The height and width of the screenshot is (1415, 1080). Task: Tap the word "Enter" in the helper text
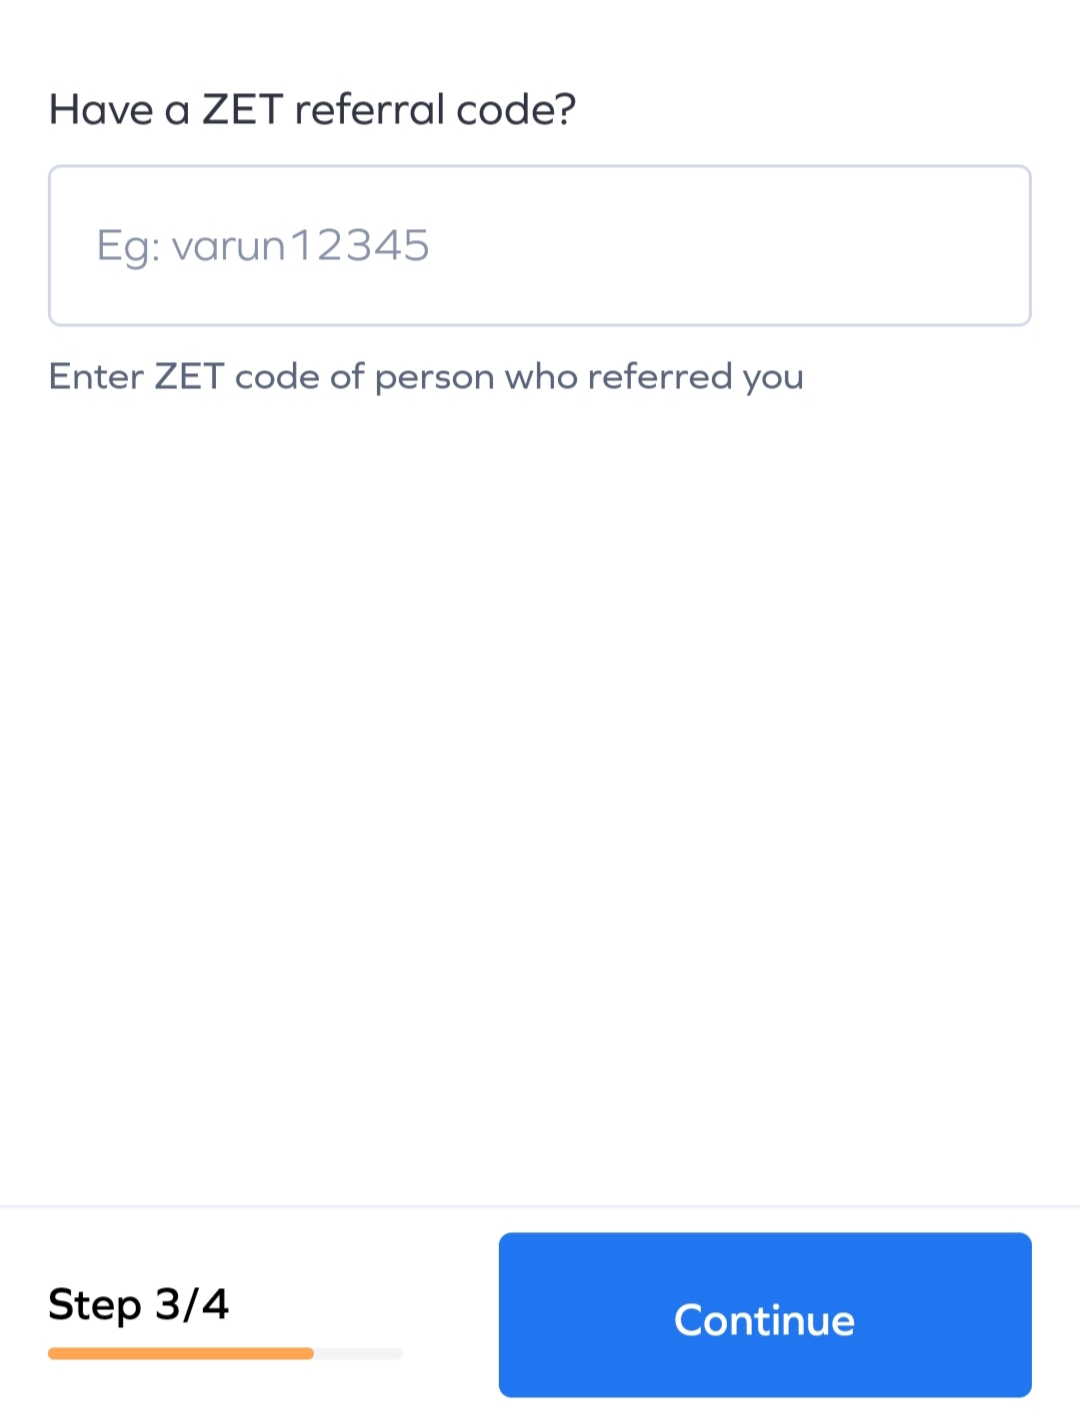tap(96, 377)
